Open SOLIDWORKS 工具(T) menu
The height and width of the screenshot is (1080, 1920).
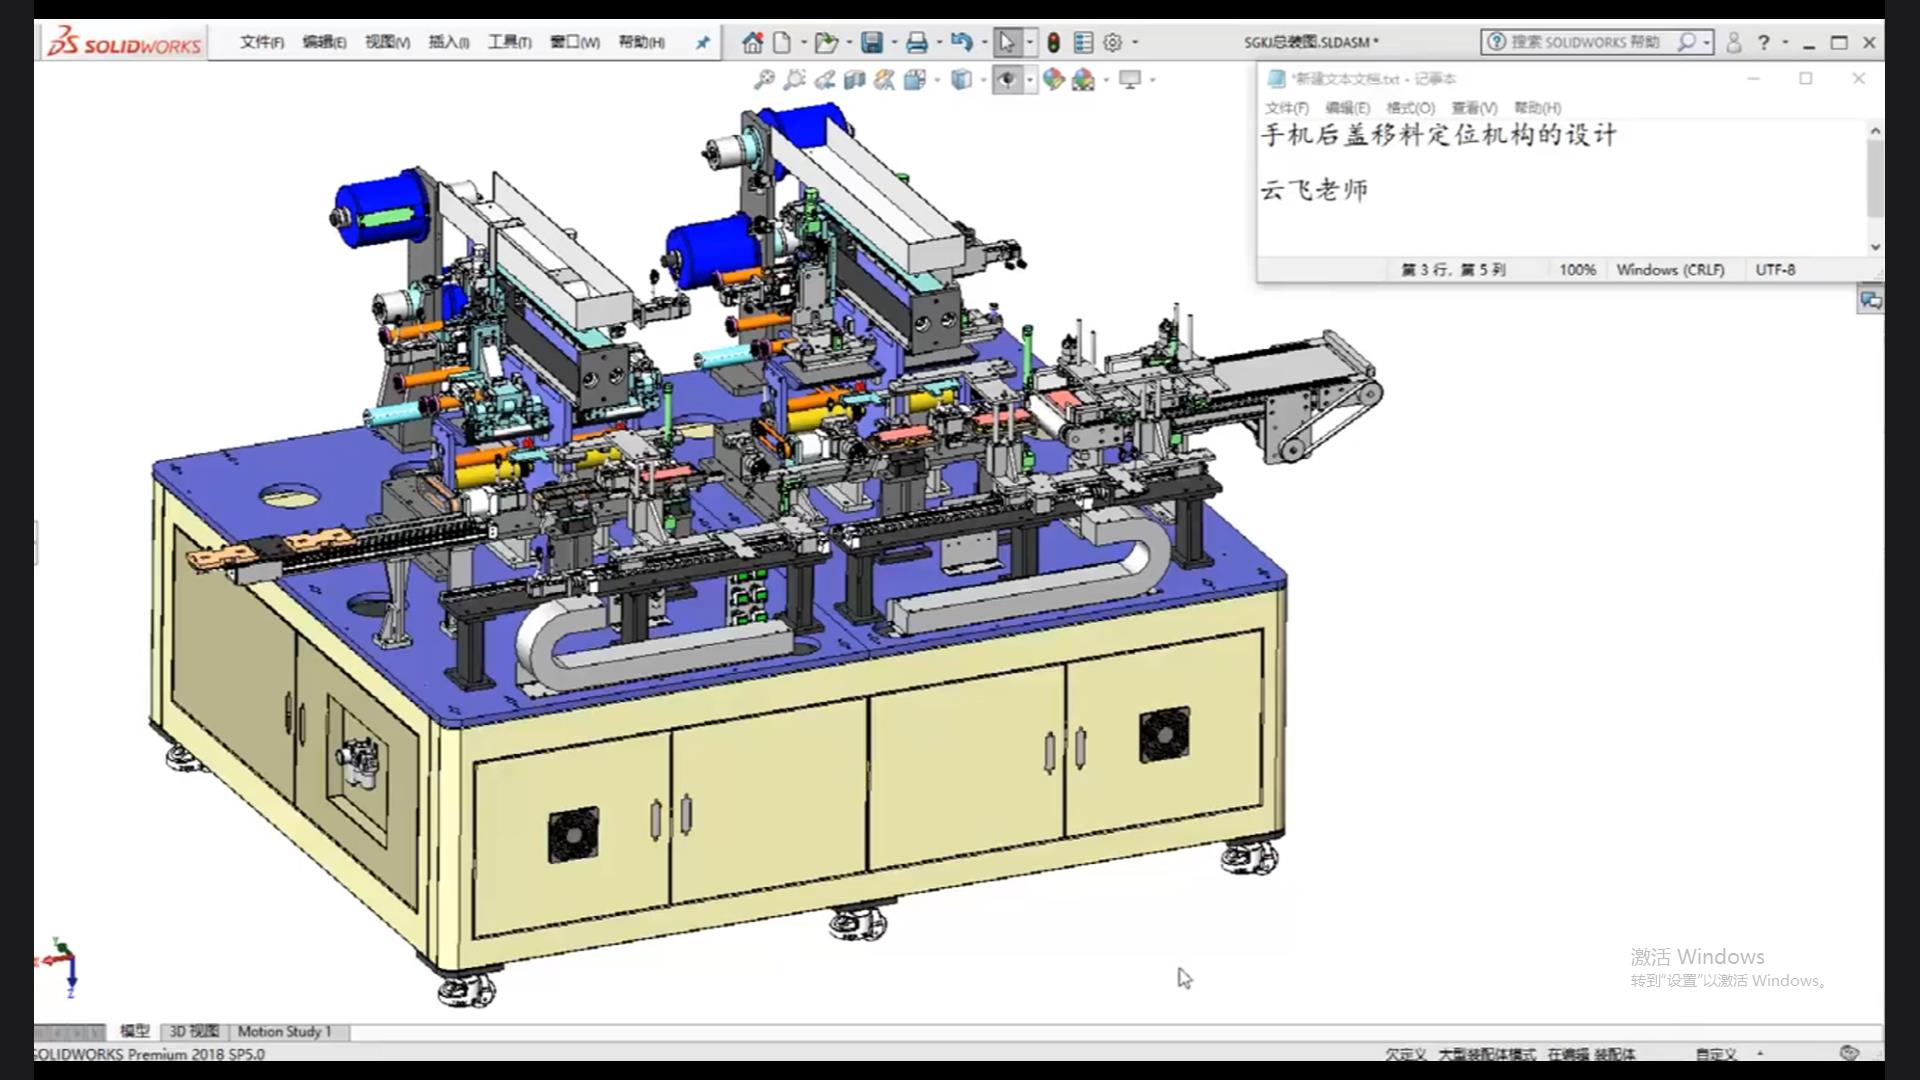point(509,42)
